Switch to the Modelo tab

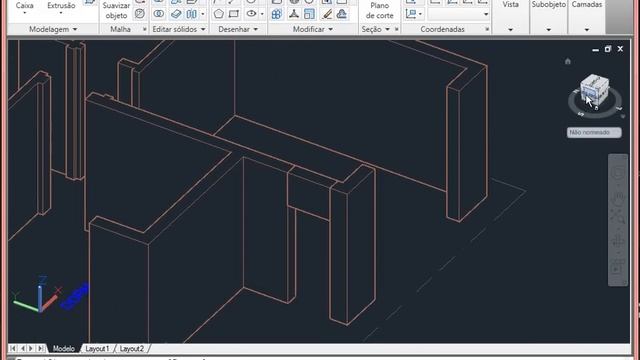[x=64, y=349]
